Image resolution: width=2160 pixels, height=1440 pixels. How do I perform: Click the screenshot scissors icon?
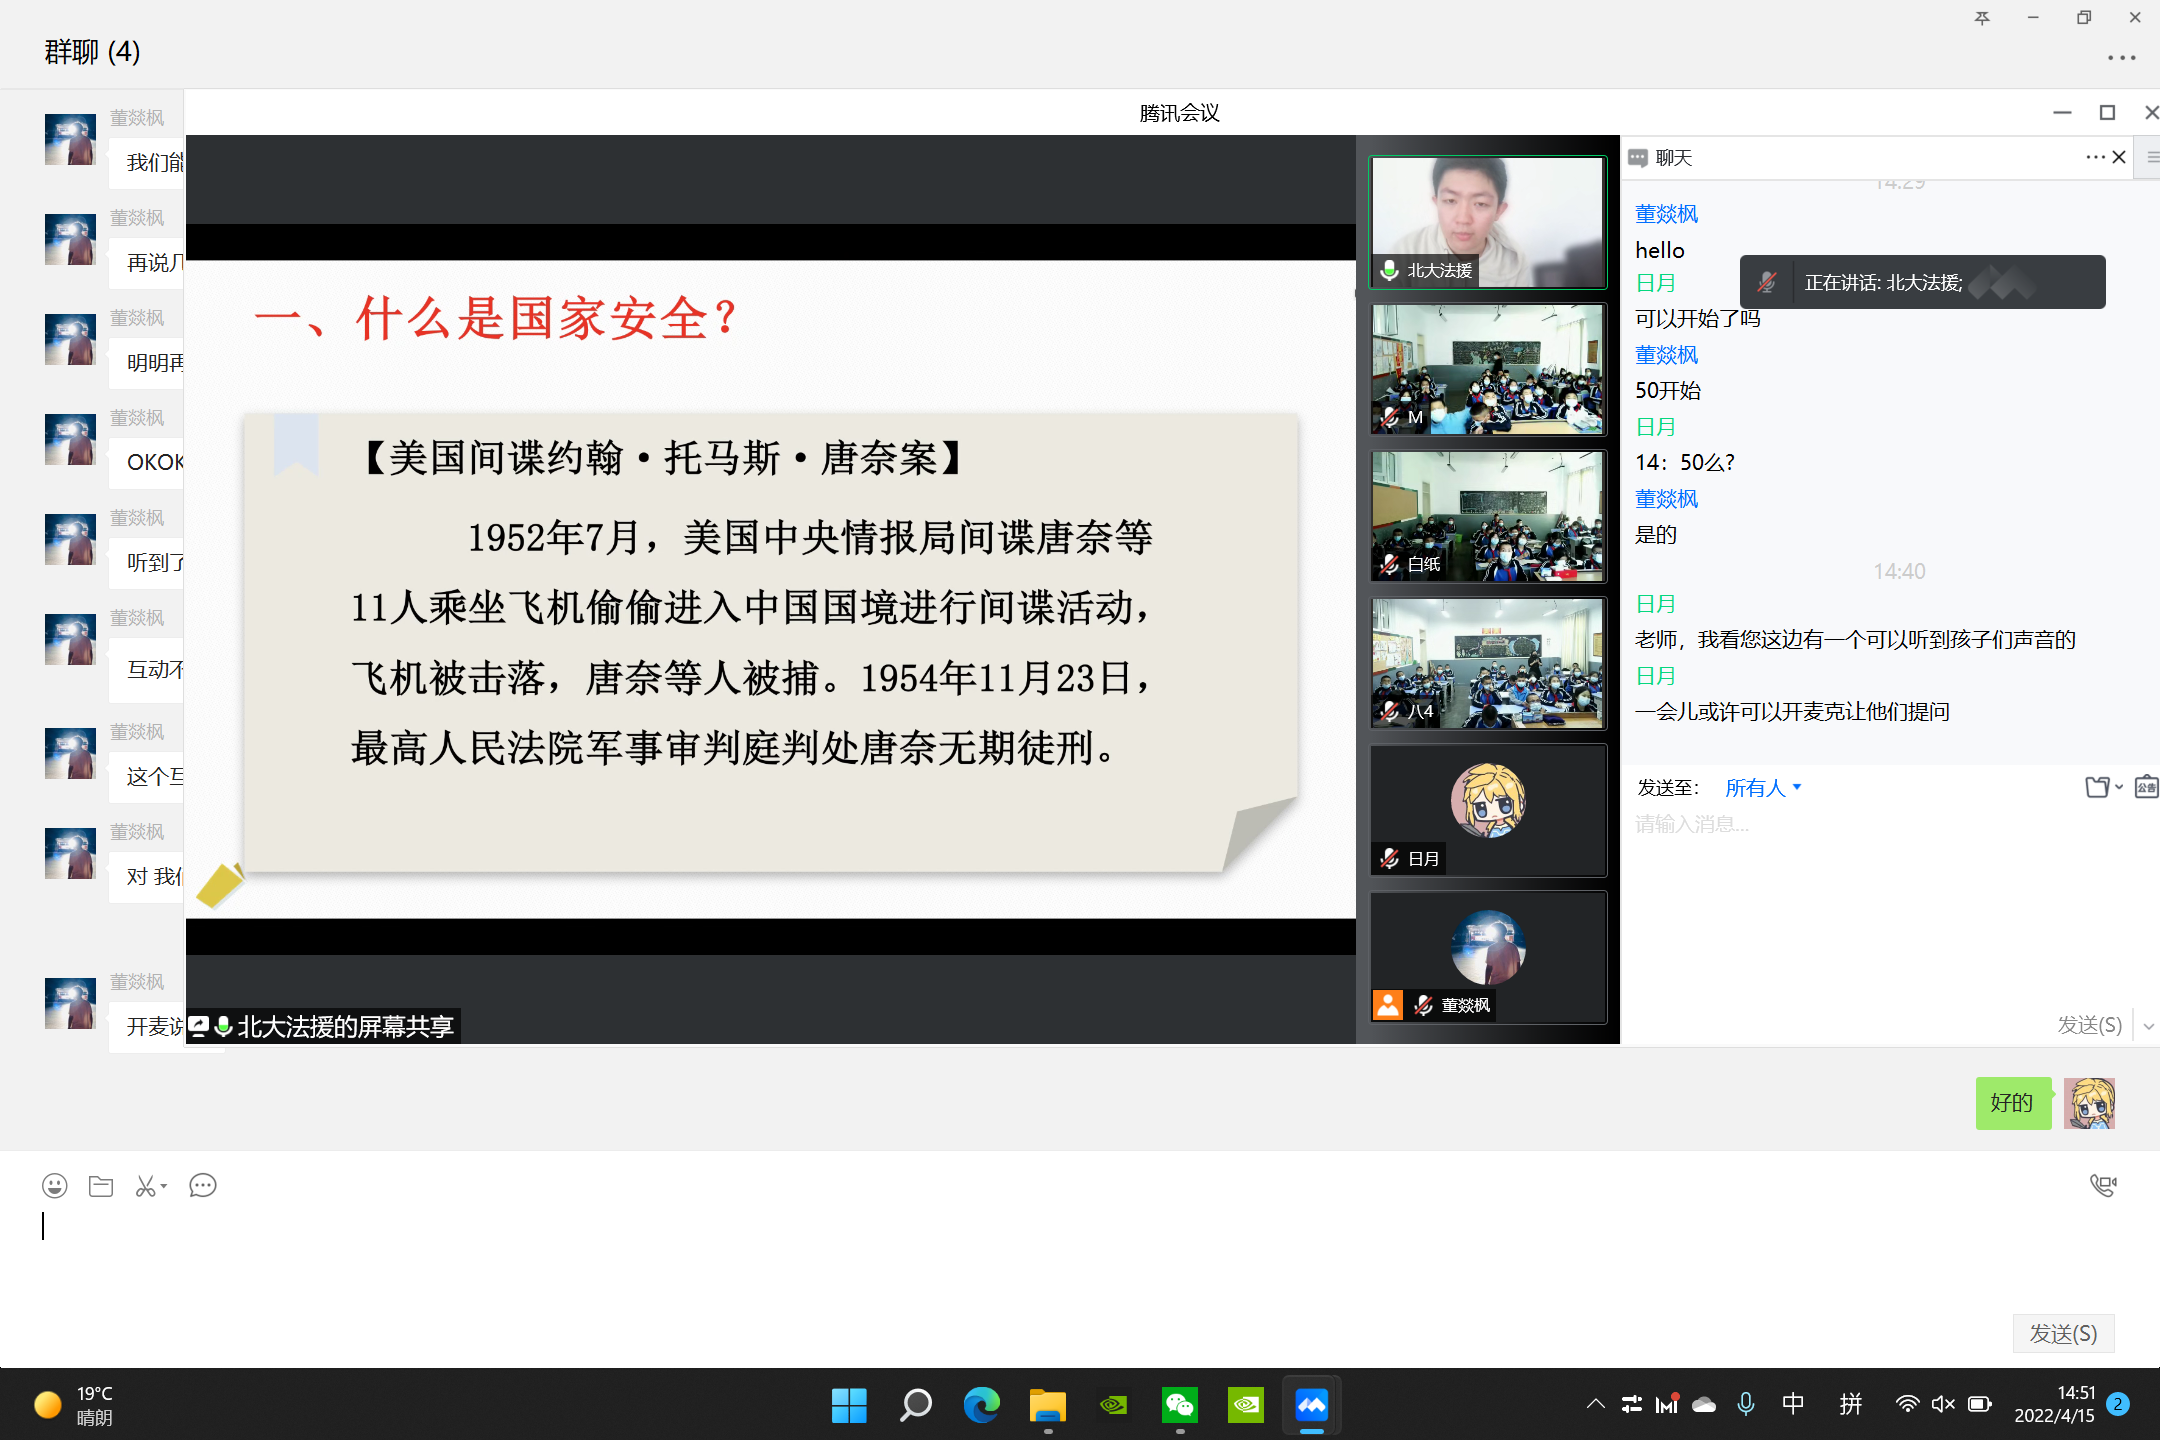tap(146, 1186)
